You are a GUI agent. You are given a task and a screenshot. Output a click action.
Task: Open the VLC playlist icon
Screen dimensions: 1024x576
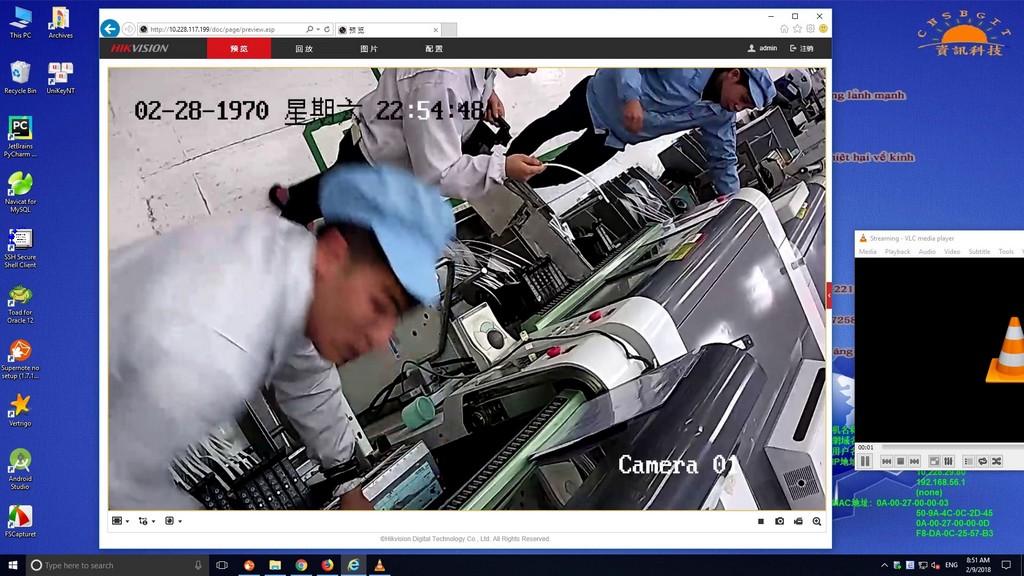(x=968, y=461)
